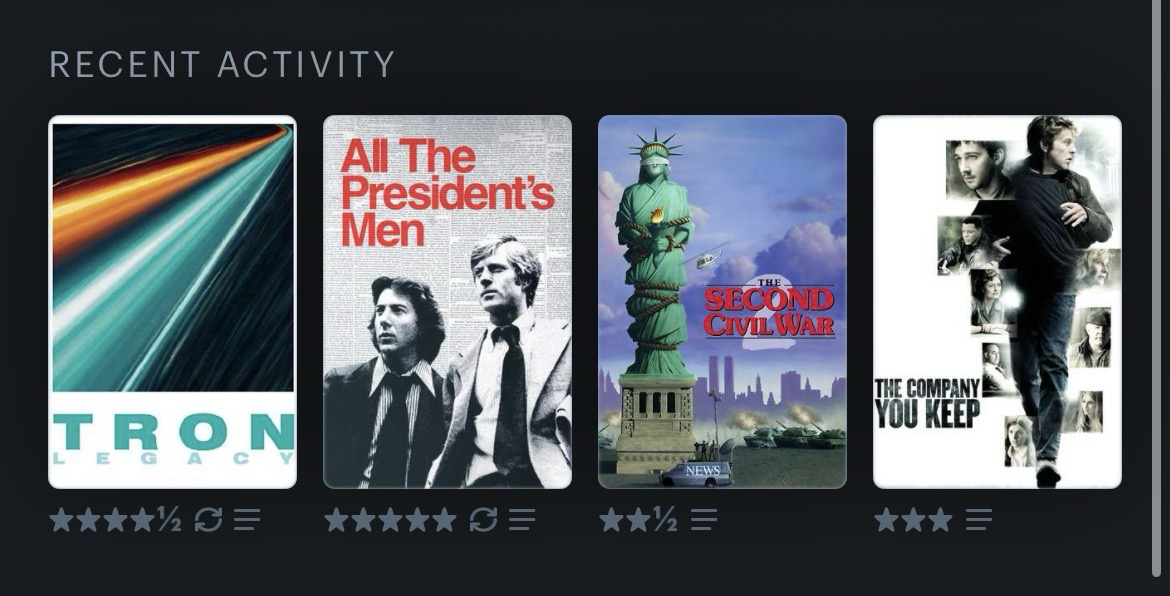Click first star under All The President's Men

tap(337, 520)
